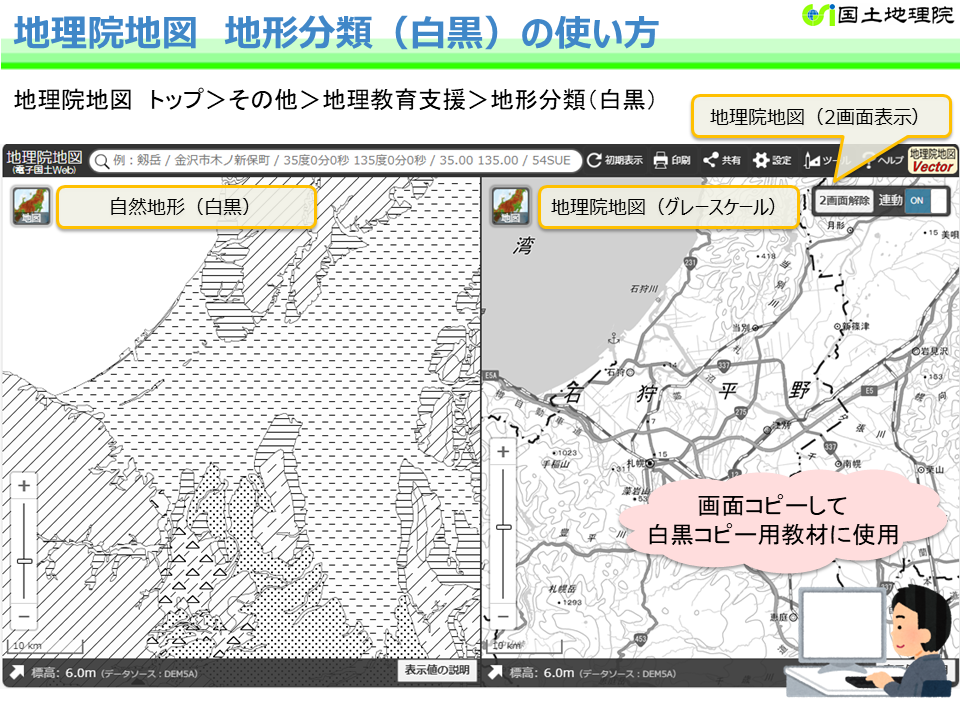
Task: Click route 453 road shield
Action: [640, 639]
